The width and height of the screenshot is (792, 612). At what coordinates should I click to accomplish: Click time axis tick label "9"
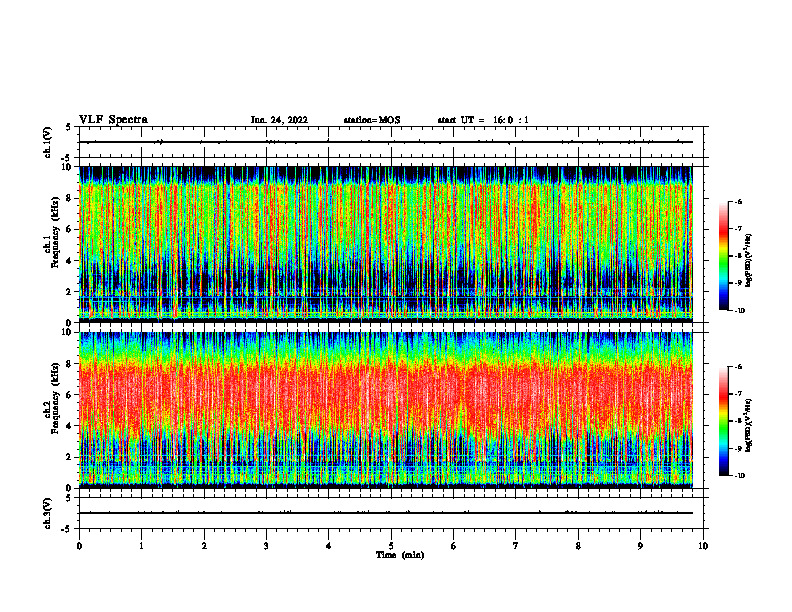pos(640,546)
